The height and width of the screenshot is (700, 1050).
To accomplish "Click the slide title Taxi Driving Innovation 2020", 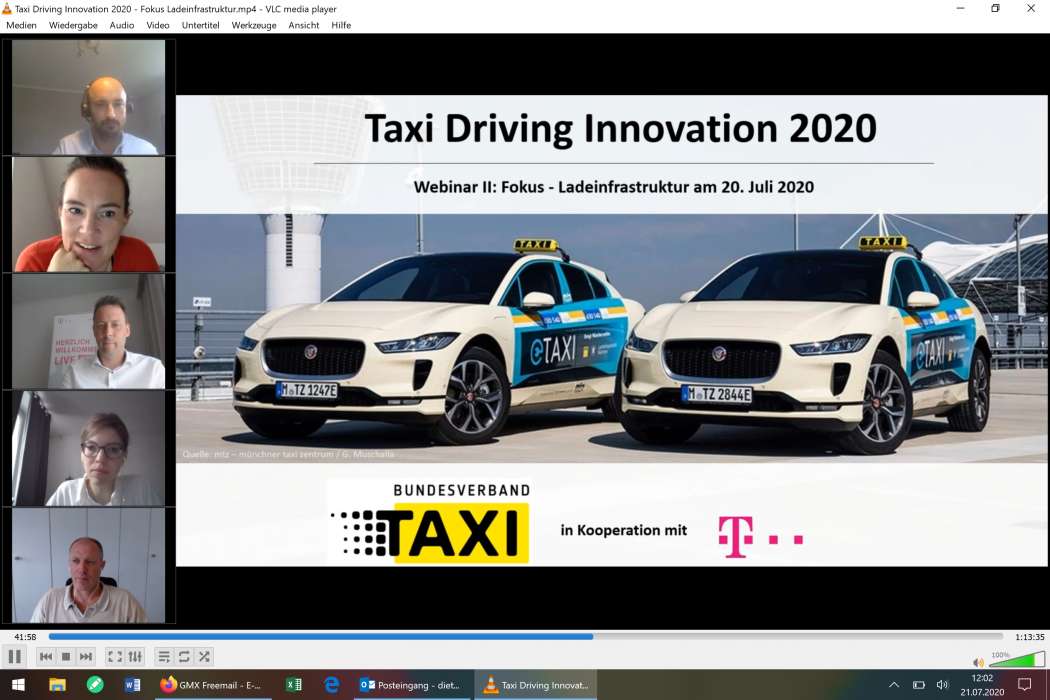I will pos(621,128).
